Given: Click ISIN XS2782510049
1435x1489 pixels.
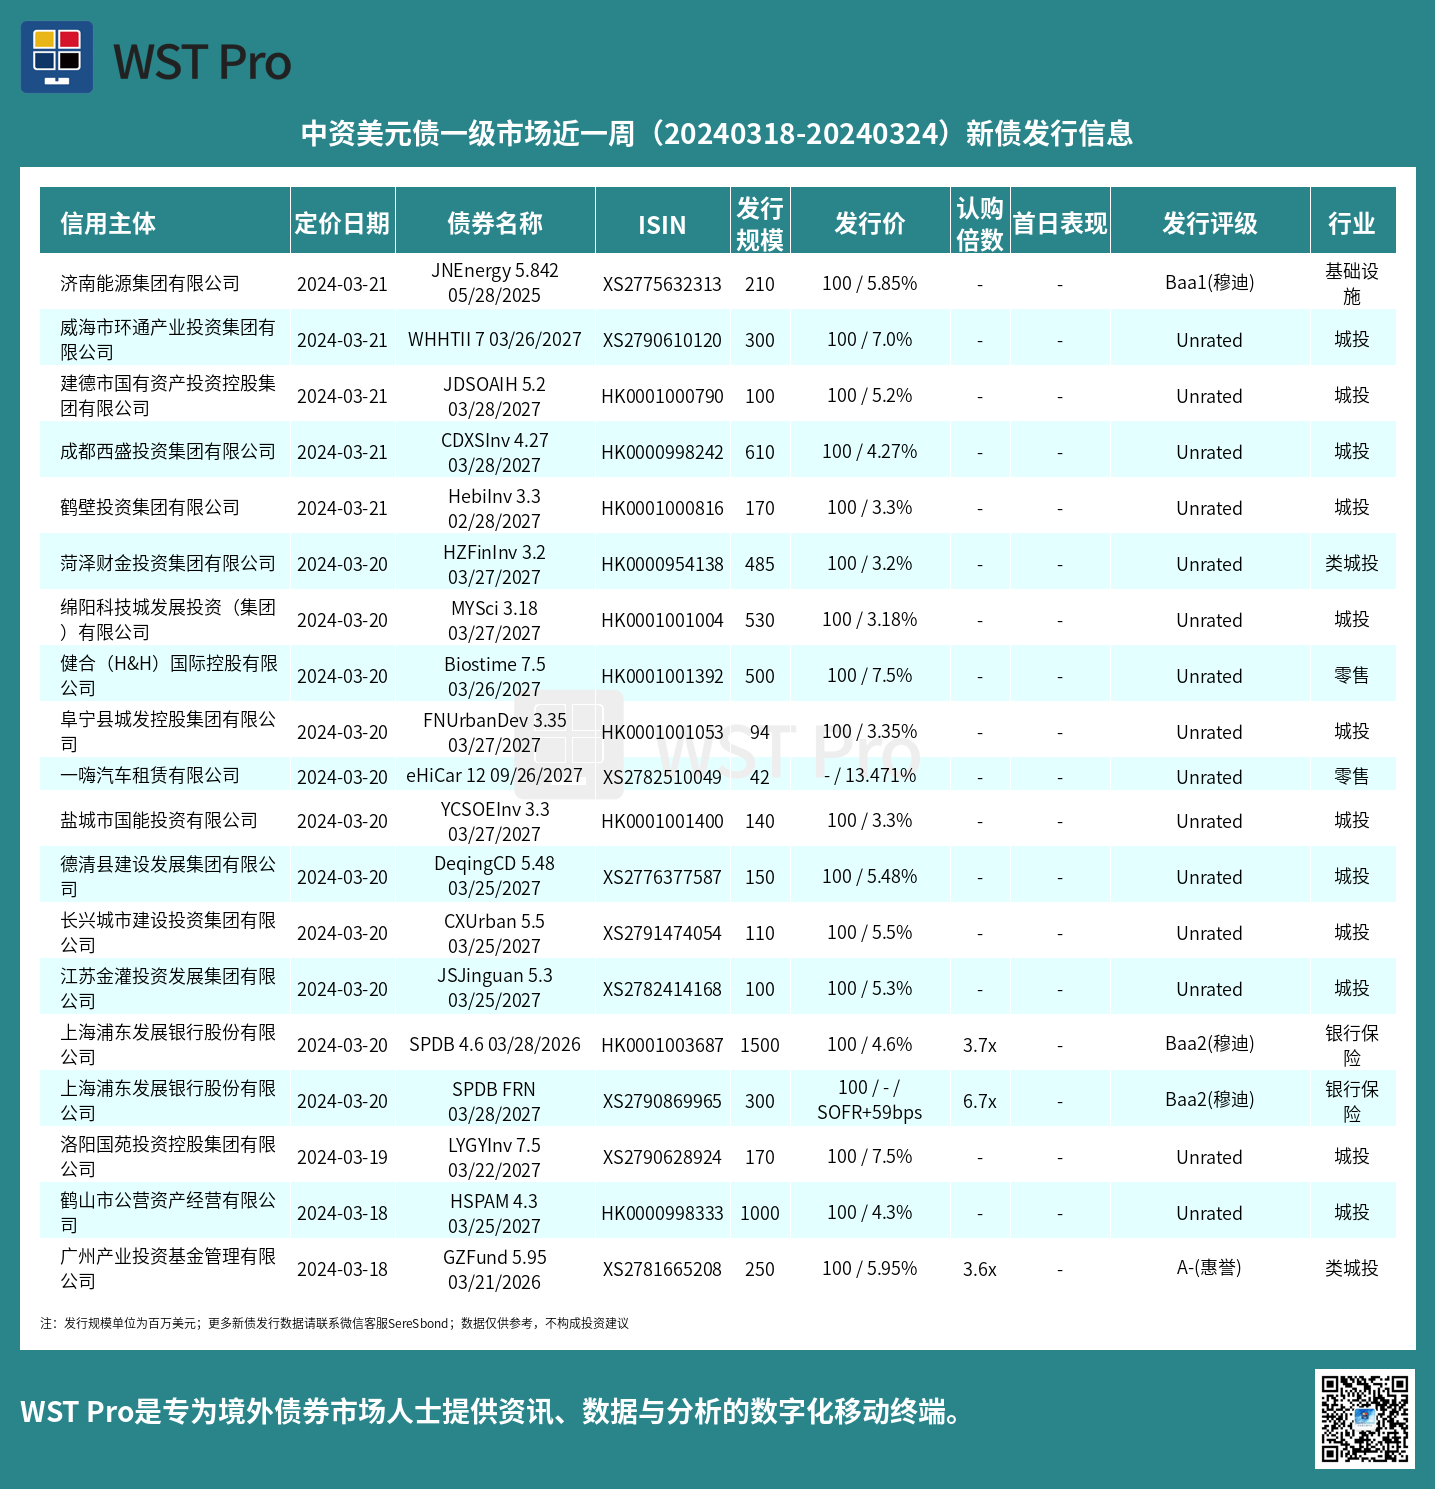Looking at the screenshot, I should [x=662, y=777].
